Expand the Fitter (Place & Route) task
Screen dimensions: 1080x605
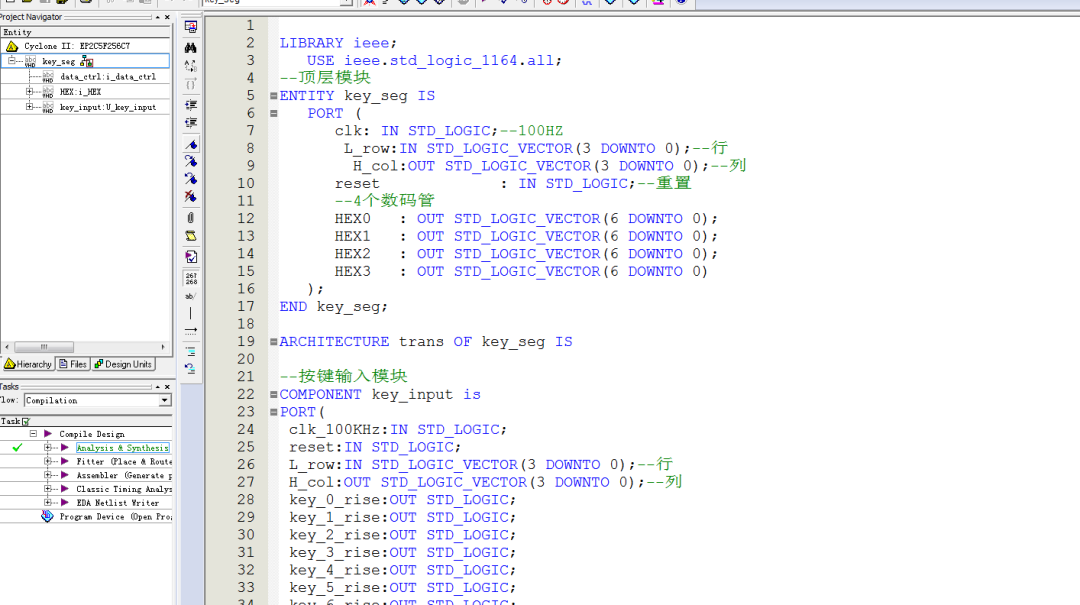tap(47, 462)
